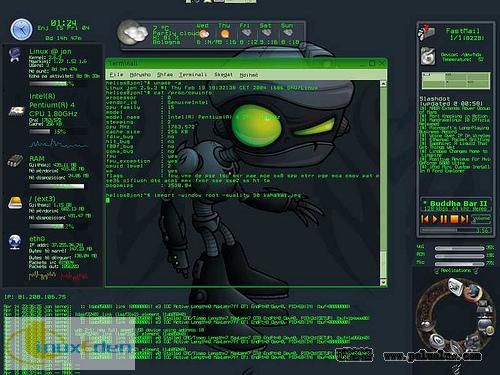Click the FastMail mailbox icon
The image size is (500, 375).
(x=427, y=33)
